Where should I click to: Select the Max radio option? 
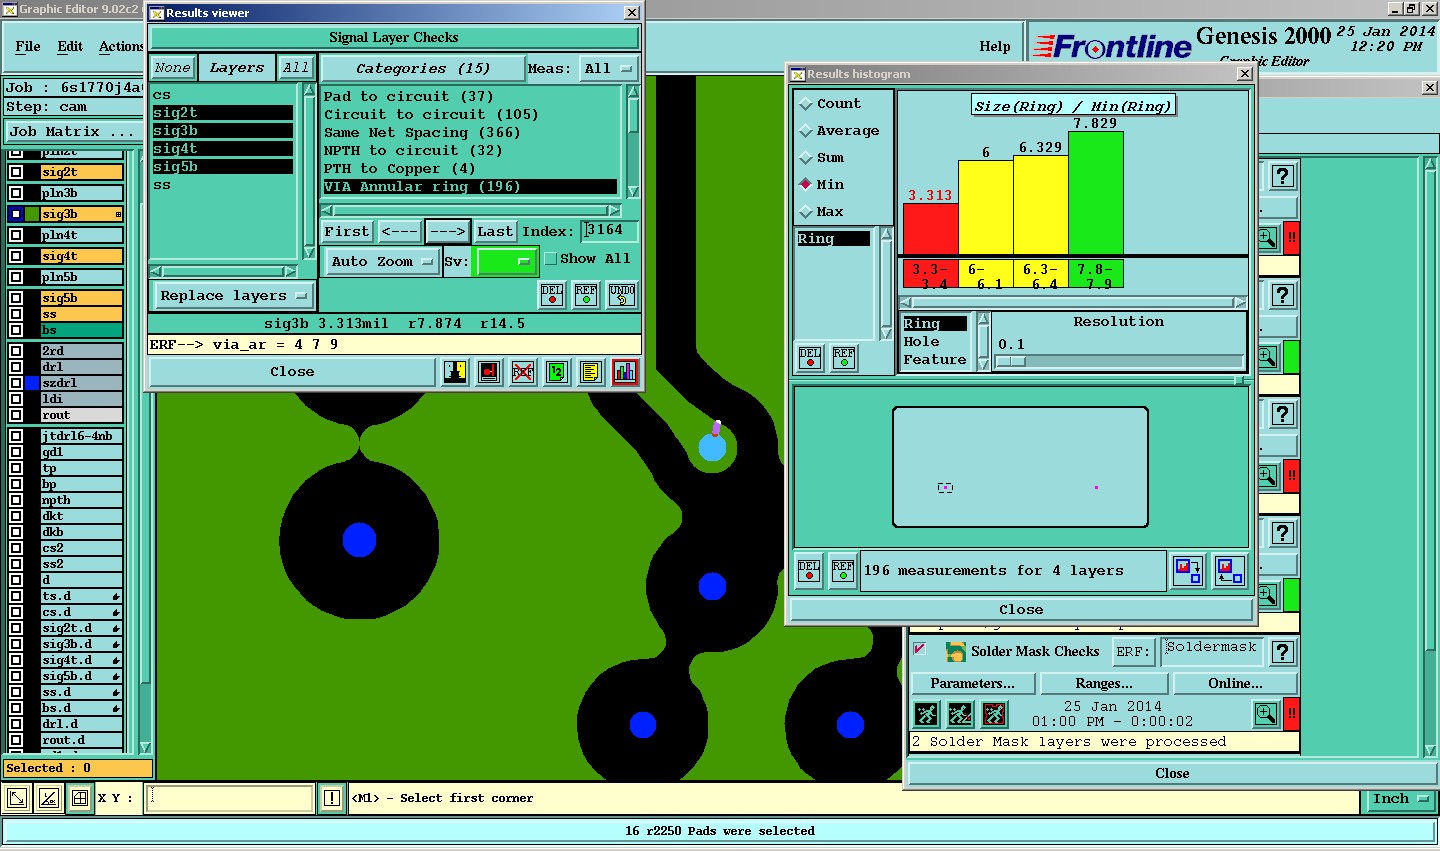click(x=806, y=212)
